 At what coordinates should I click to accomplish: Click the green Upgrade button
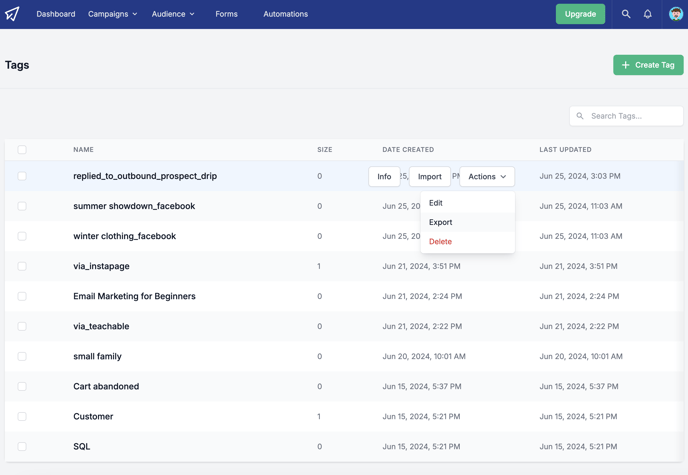click(580, 14)
